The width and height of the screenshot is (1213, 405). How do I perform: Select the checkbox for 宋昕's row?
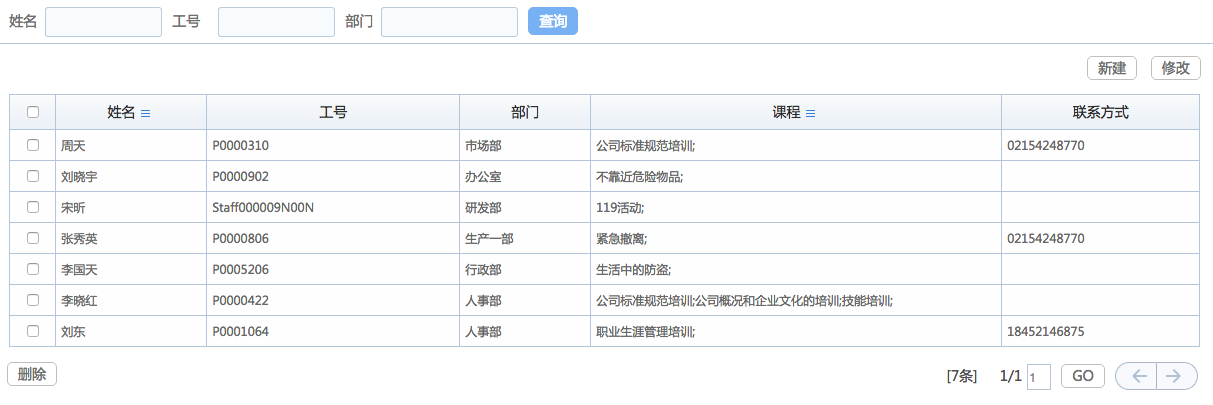[x=33, y=207]
